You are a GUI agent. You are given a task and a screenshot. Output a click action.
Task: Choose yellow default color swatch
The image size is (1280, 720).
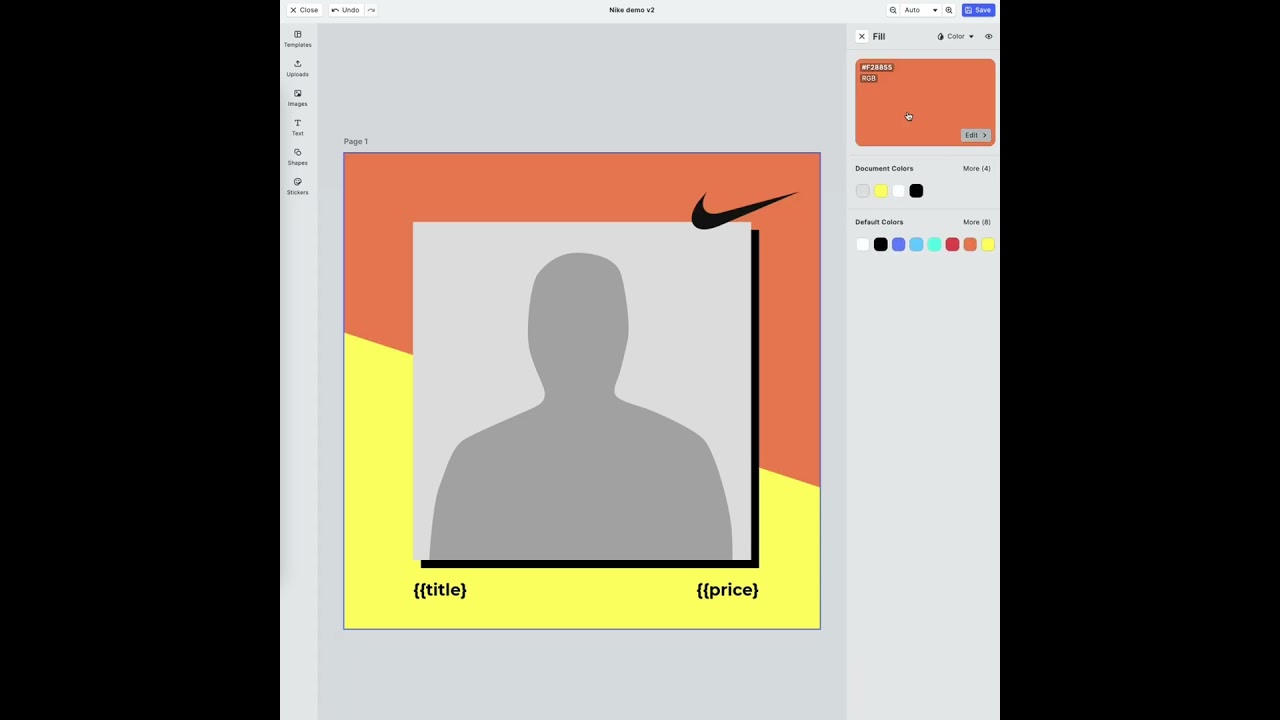pyautogui.click(x=988, y=244)
